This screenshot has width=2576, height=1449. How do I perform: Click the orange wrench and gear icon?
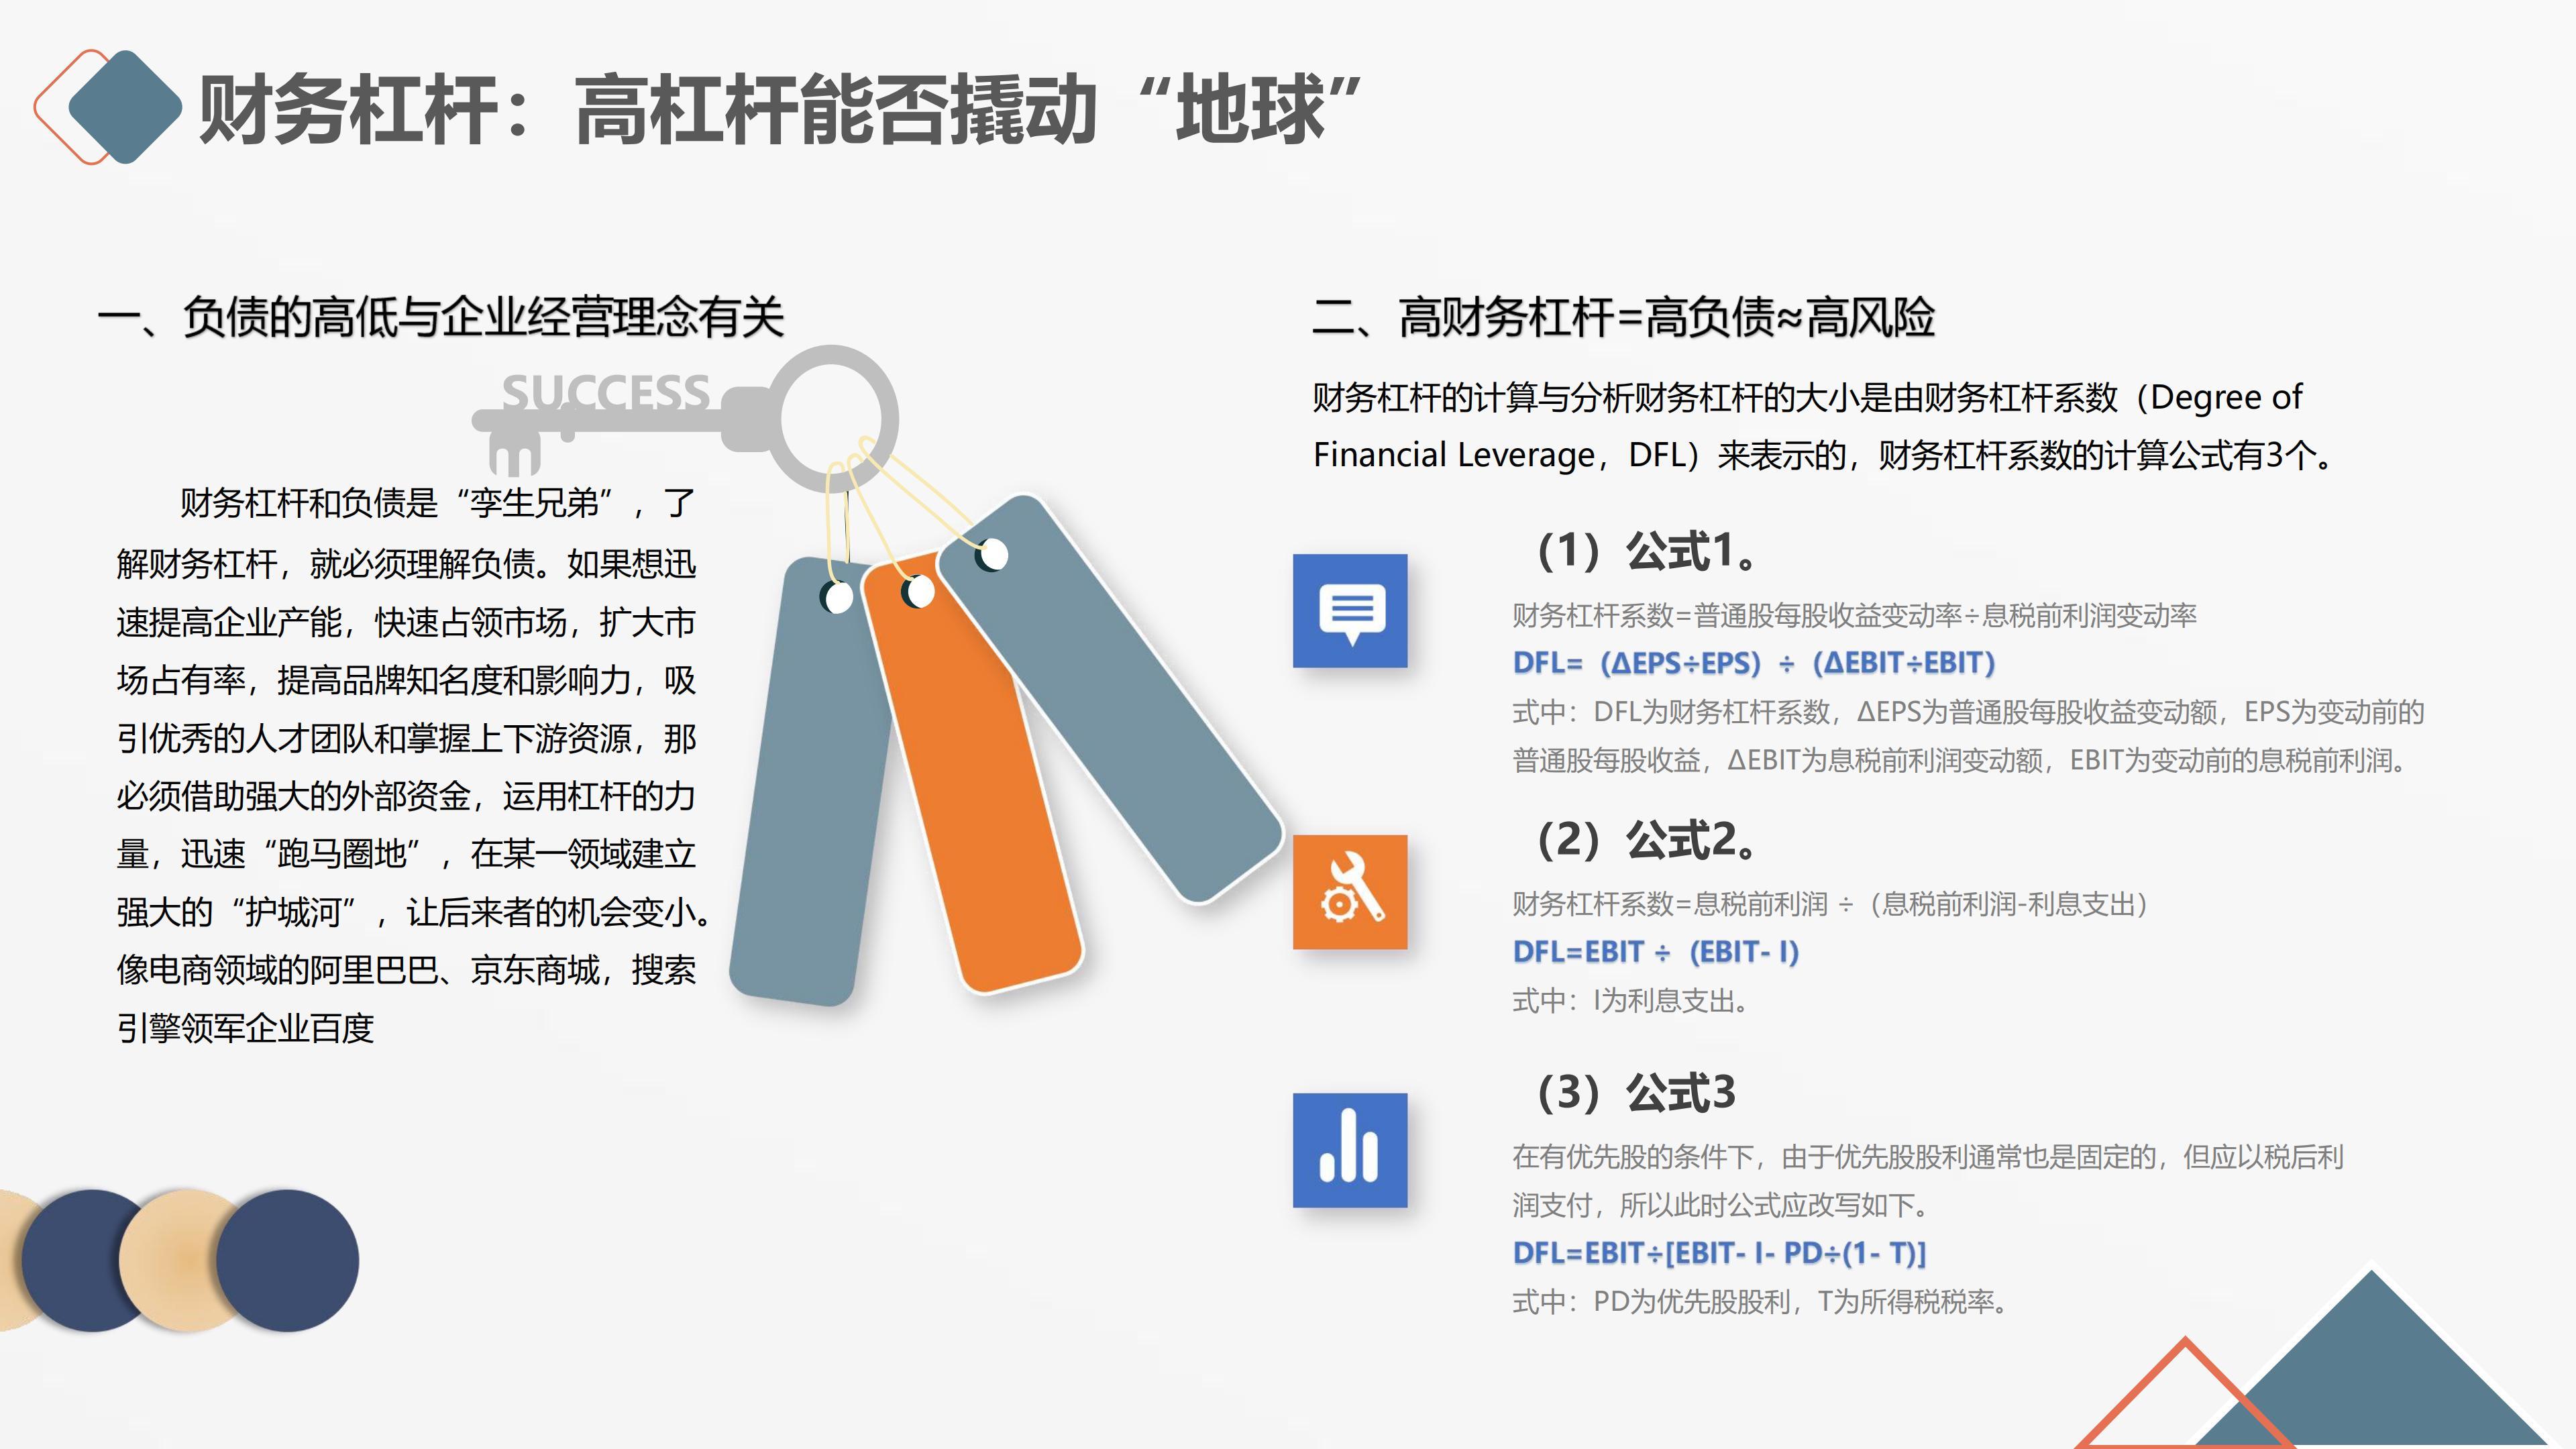point(1349,891)
